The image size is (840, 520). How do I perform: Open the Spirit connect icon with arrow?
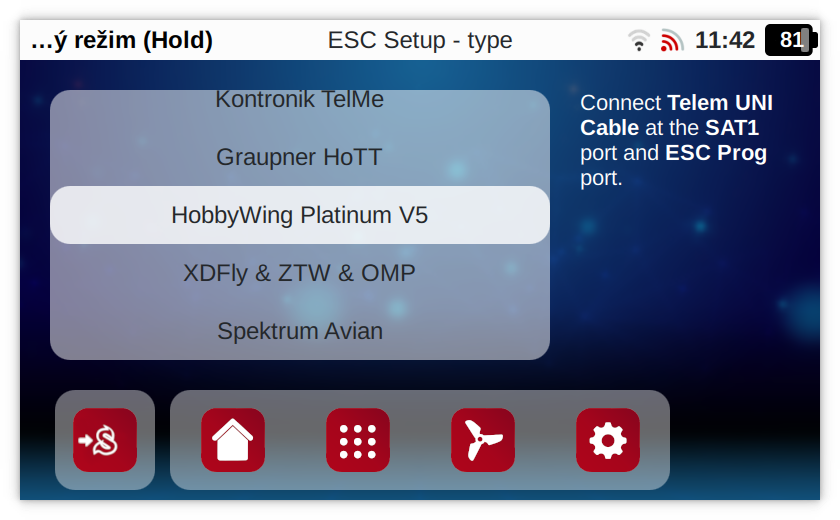coord(105,440)
